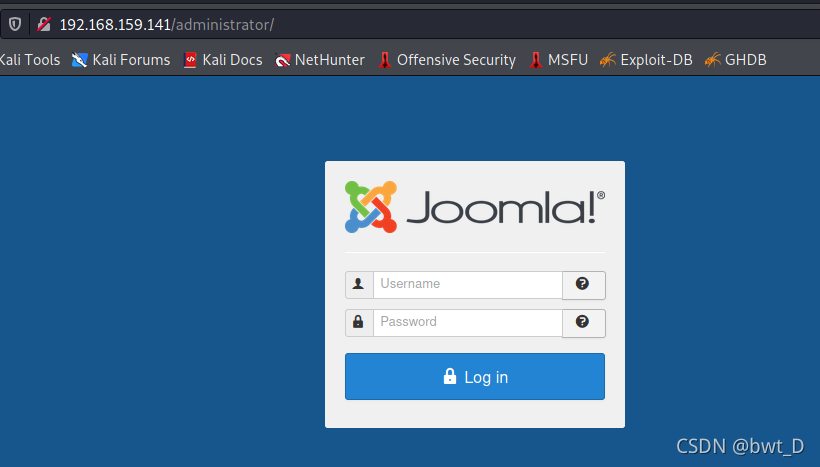Click the padlock icon beside Password
The width and height of the screenshot is (820, 467).
click(359, 323)
